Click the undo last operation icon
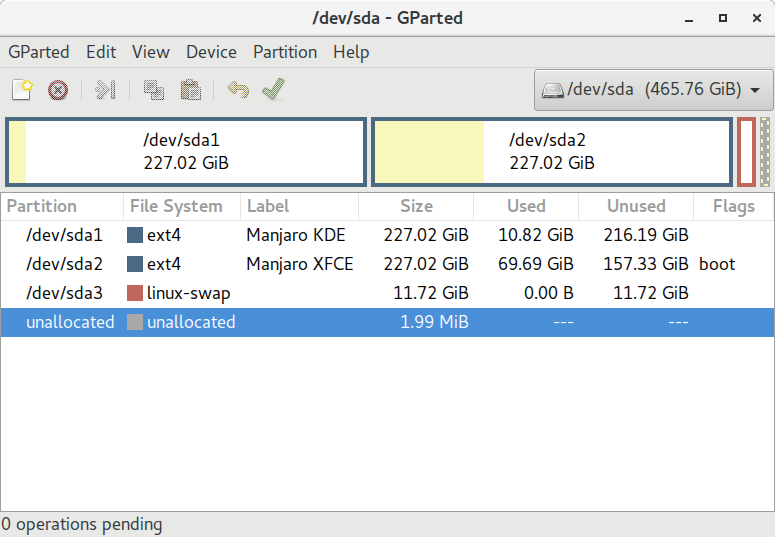This screenshot has width=775, height=537. coord(238,90)
